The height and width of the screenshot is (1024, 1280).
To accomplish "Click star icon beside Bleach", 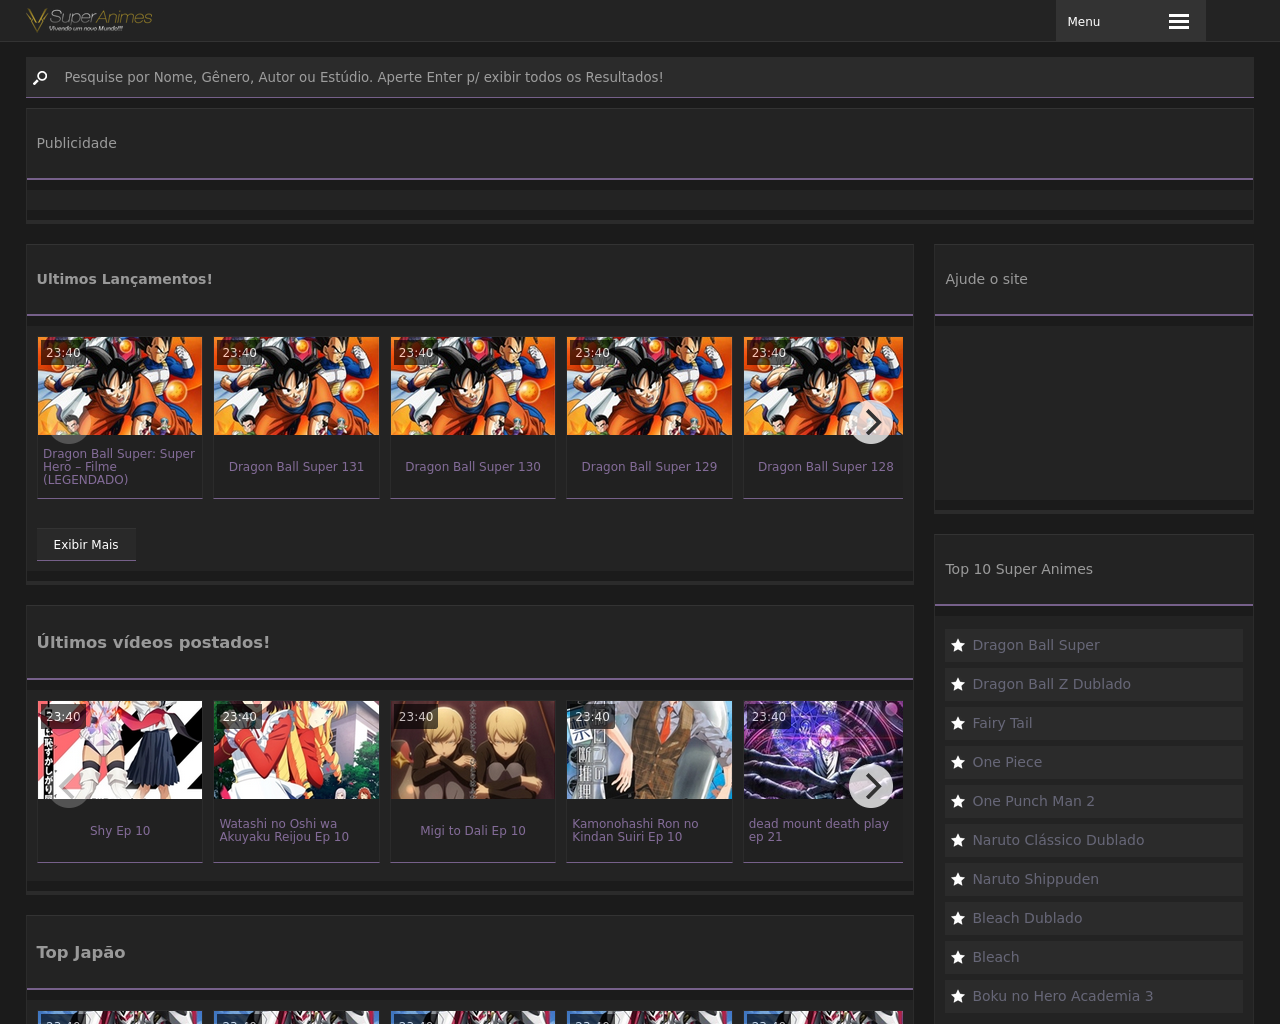I will pos(958,957).
